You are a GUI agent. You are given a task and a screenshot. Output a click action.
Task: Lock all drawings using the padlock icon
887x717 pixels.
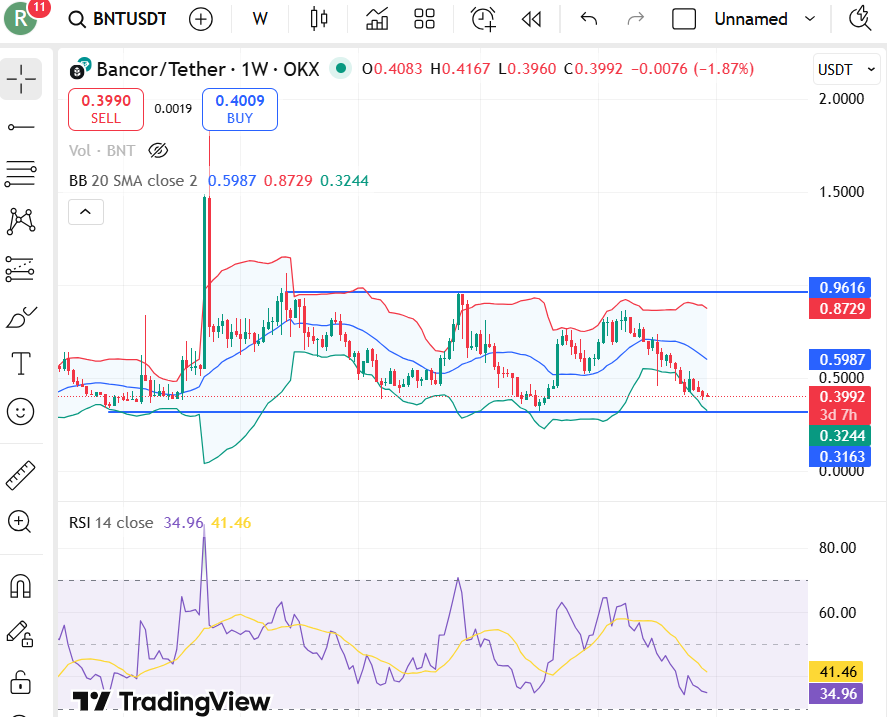(20, 682)
